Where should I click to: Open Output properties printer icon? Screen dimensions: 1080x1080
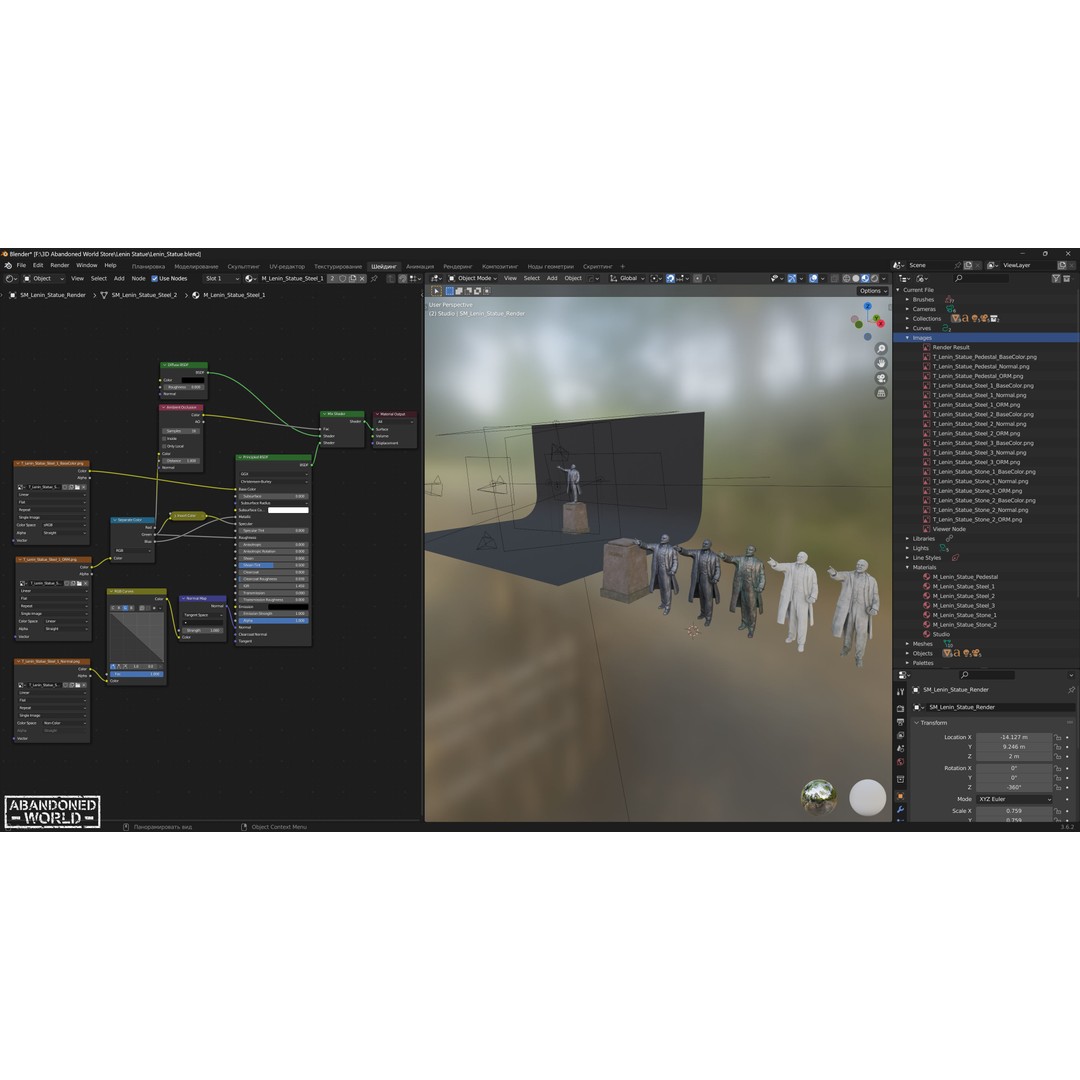[900, 722]
